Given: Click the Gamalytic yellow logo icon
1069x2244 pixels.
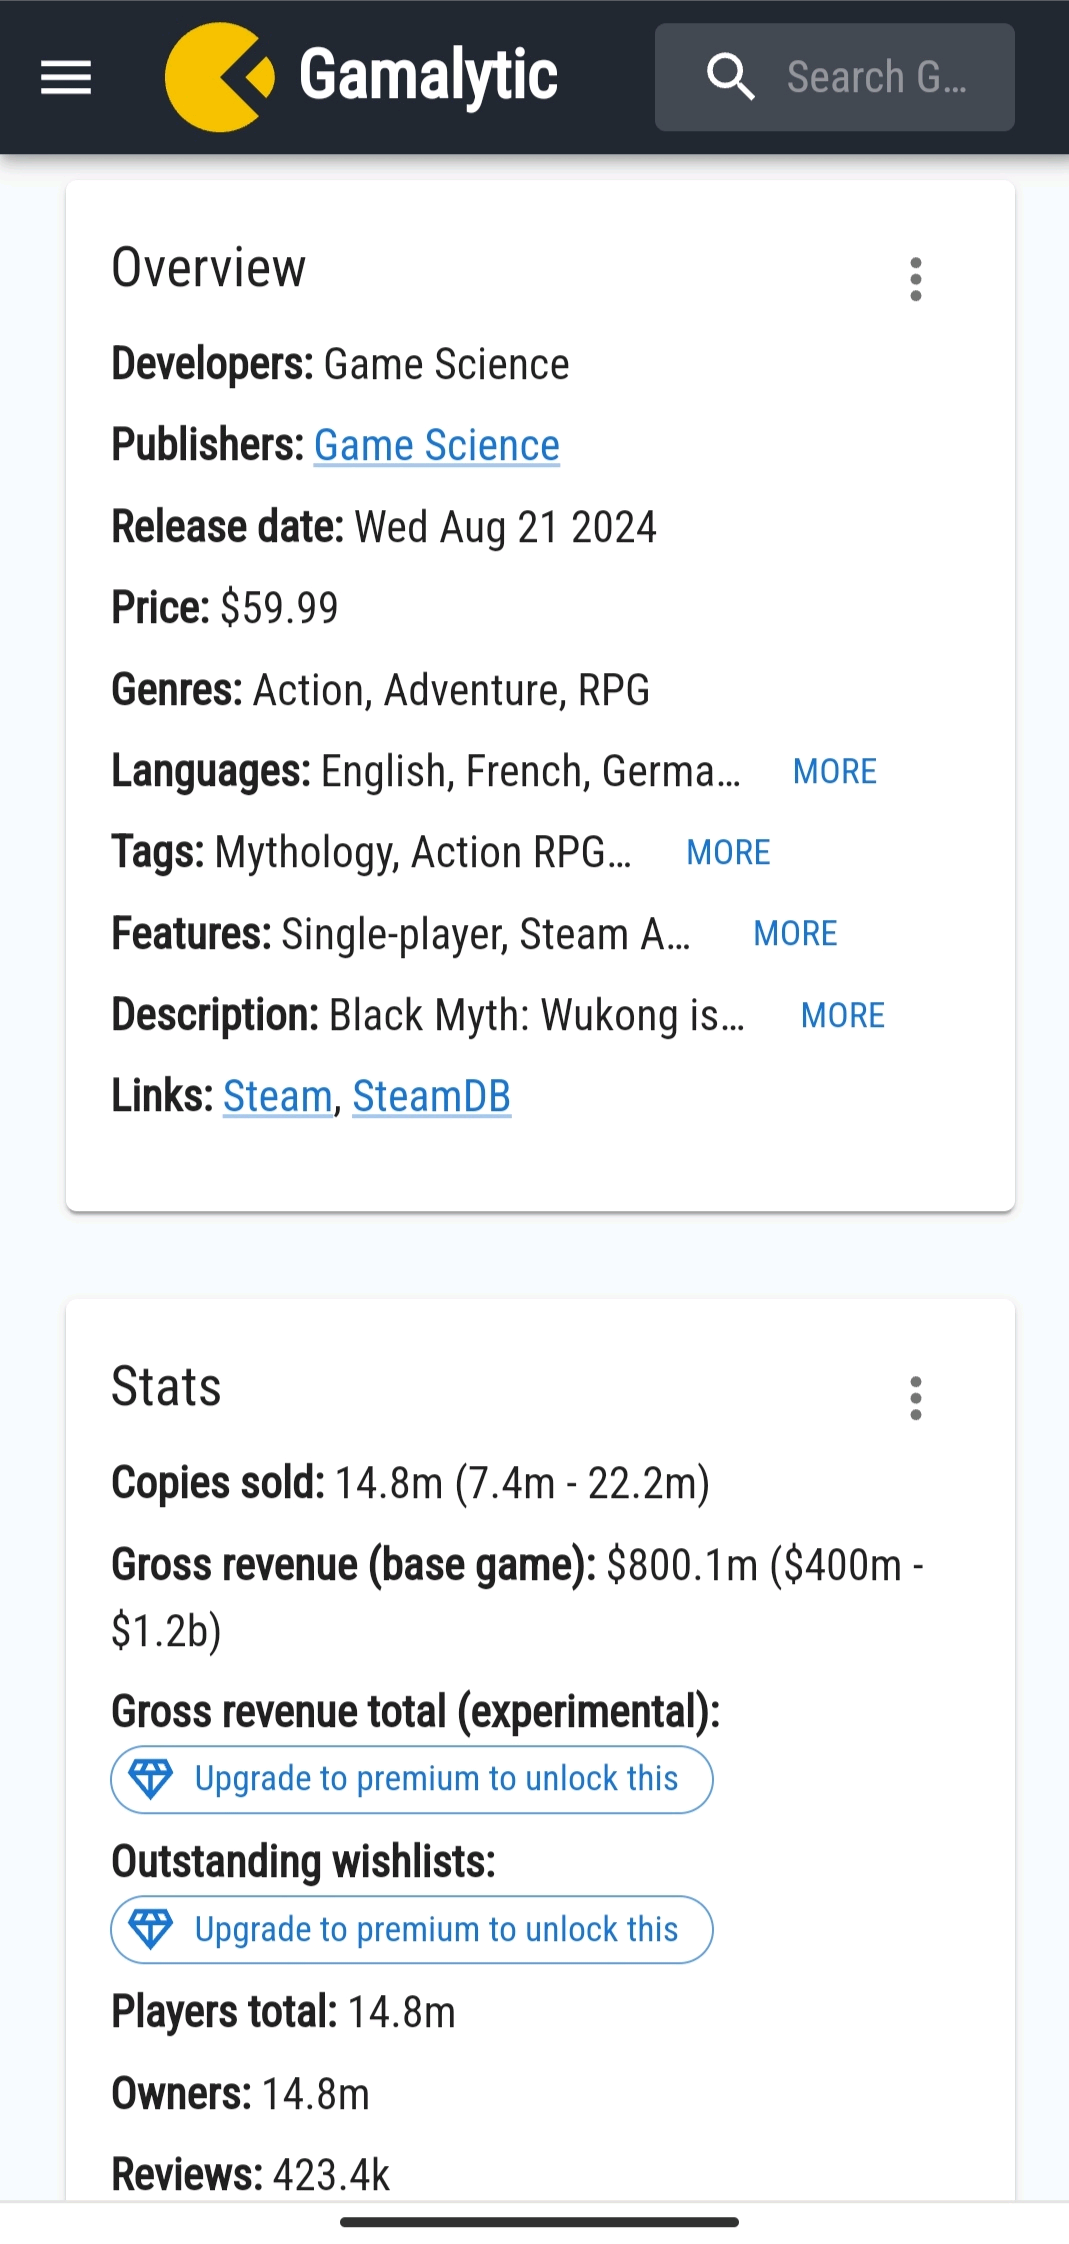Looking at the screenshot, I should [219, 77].
